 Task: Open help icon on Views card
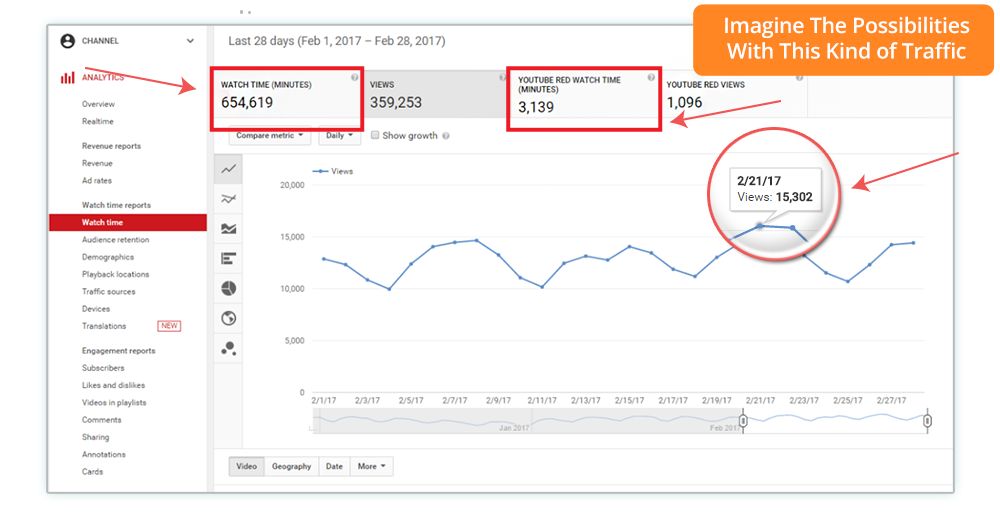(503, 77)
